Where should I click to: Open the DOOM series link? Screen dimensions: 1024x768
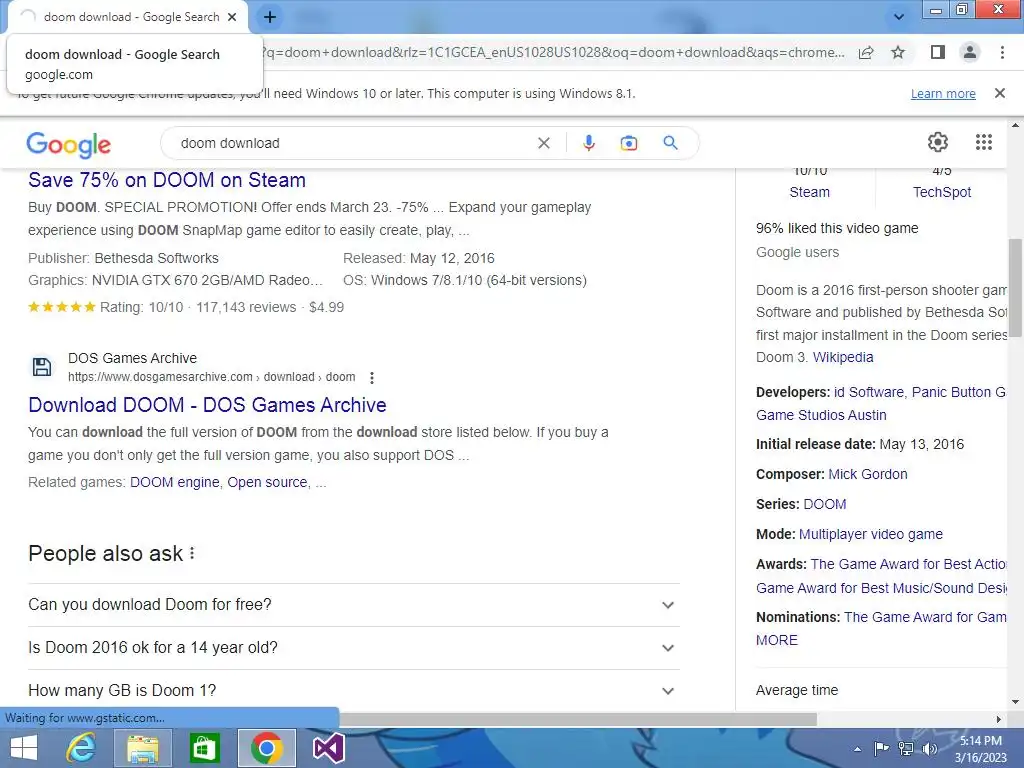click(824, 504)
